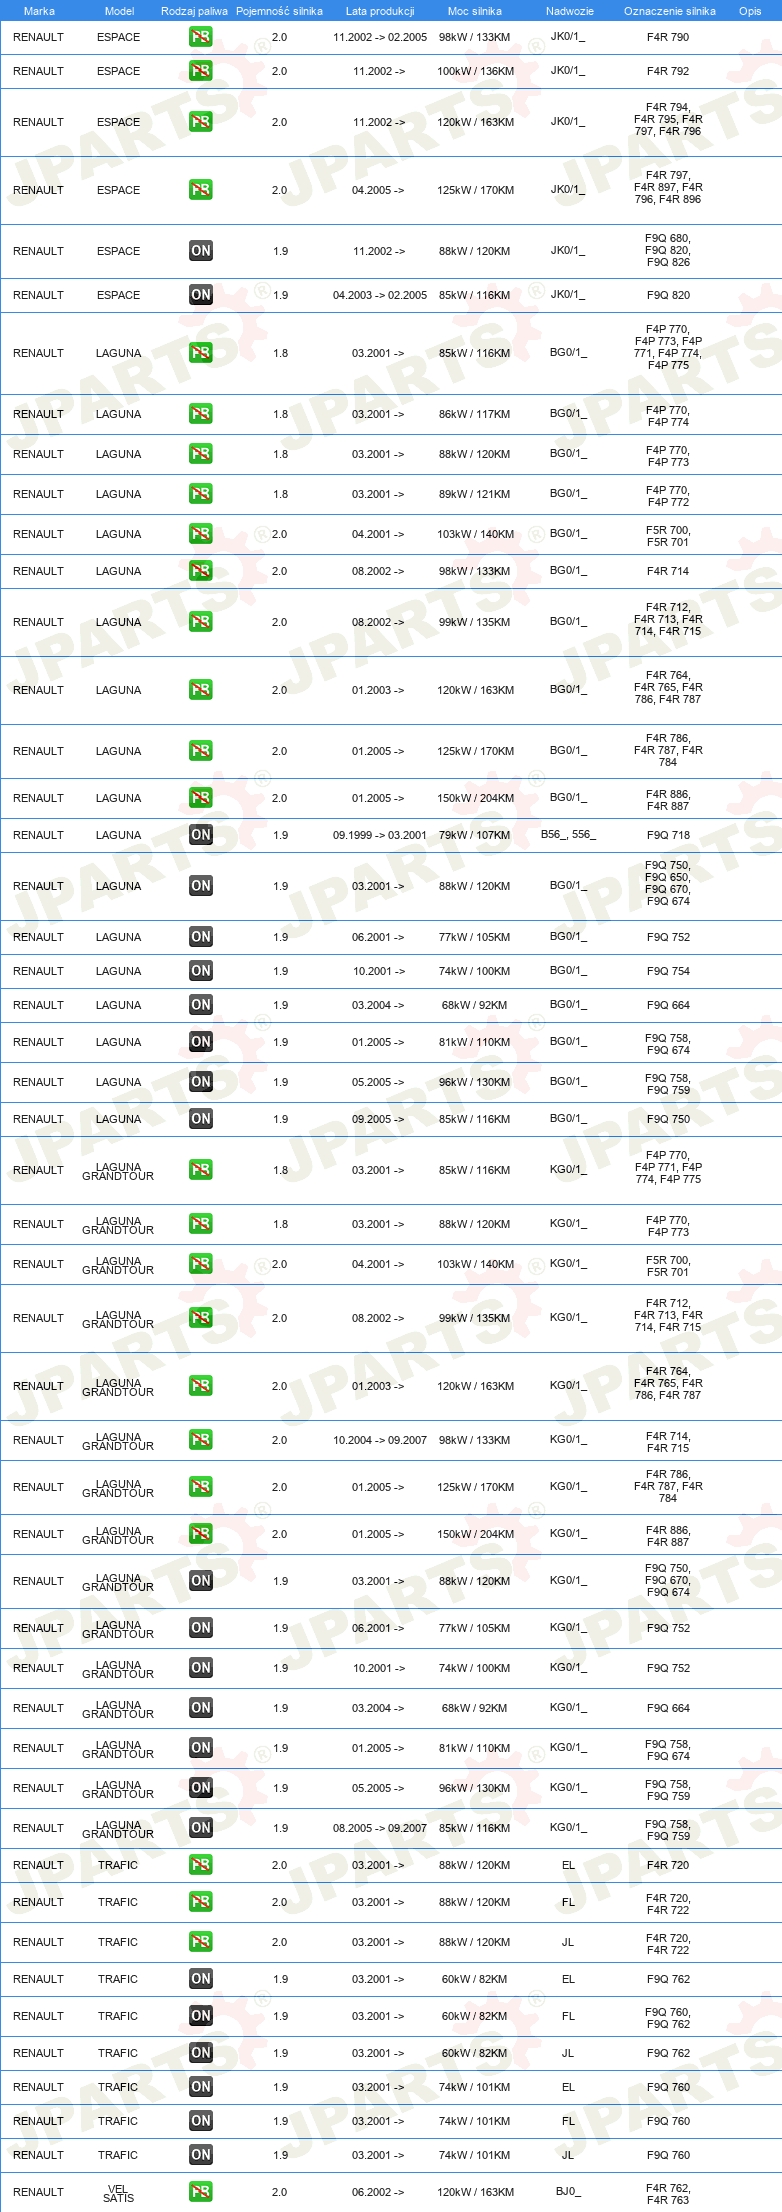Click the ON icon in Laguna BG0/1_ 96kW/130KM row

pos(200,1082)
